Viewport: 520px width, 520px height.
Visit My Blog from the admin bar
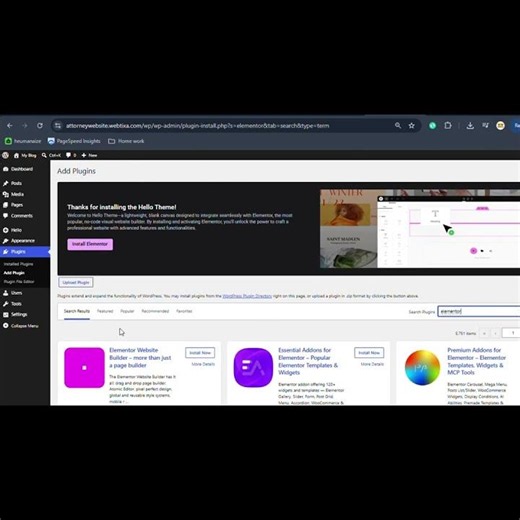point(25,155)
